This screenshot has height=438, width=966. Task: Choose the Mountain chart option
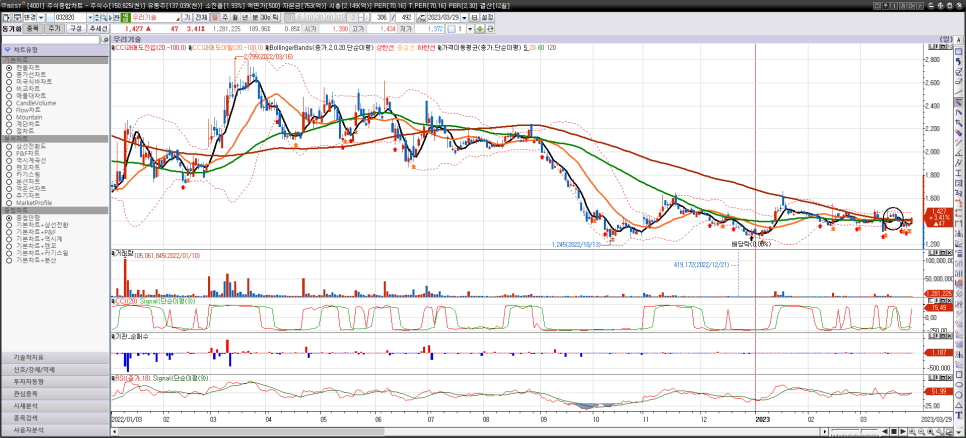pos(29,117)
